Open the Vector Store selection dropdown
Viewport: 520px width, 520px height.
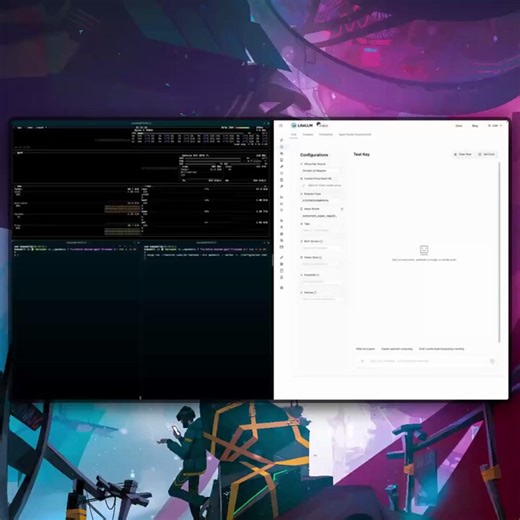322,264
